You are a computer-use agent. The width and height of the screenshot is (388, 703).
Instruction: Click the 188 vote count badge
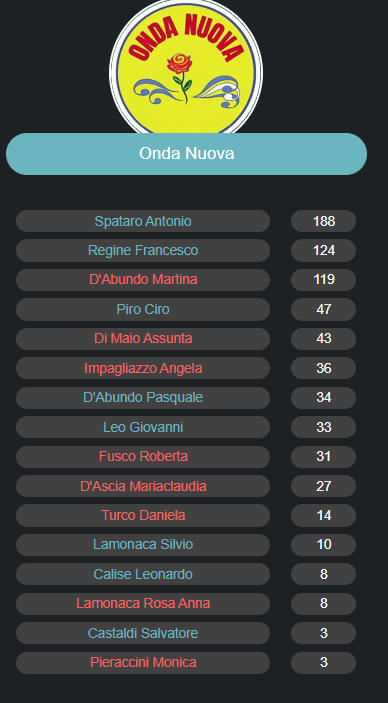pyautogui.click(x=323, y=221)
